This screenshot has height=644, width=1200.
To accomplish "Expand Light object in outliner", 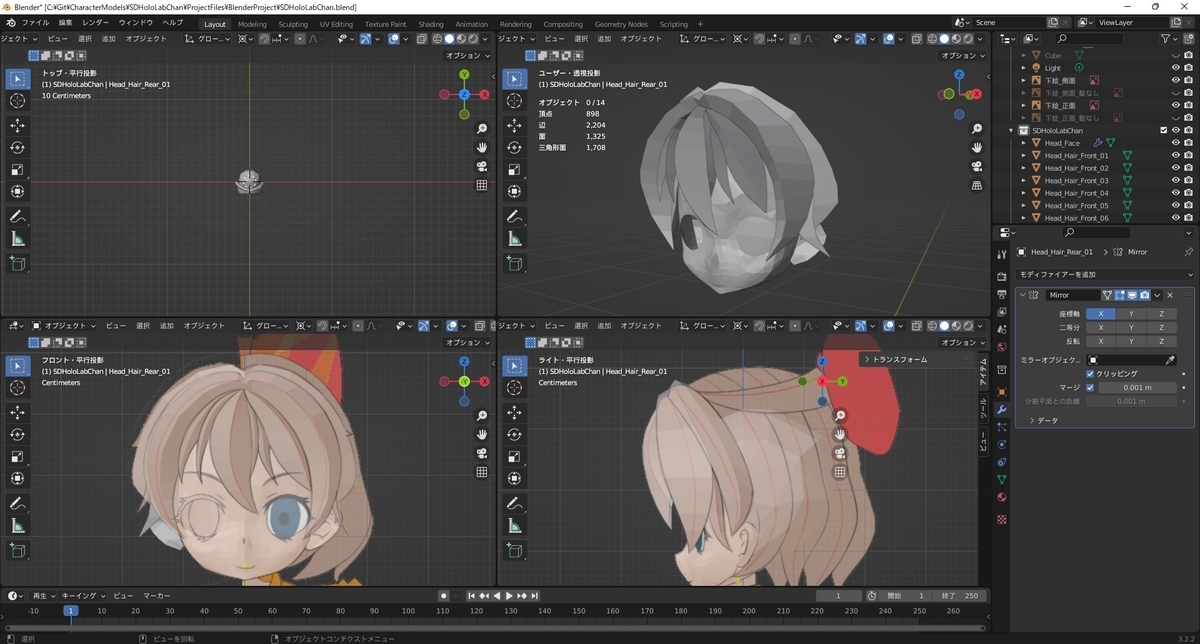I will pos(1023,68).
